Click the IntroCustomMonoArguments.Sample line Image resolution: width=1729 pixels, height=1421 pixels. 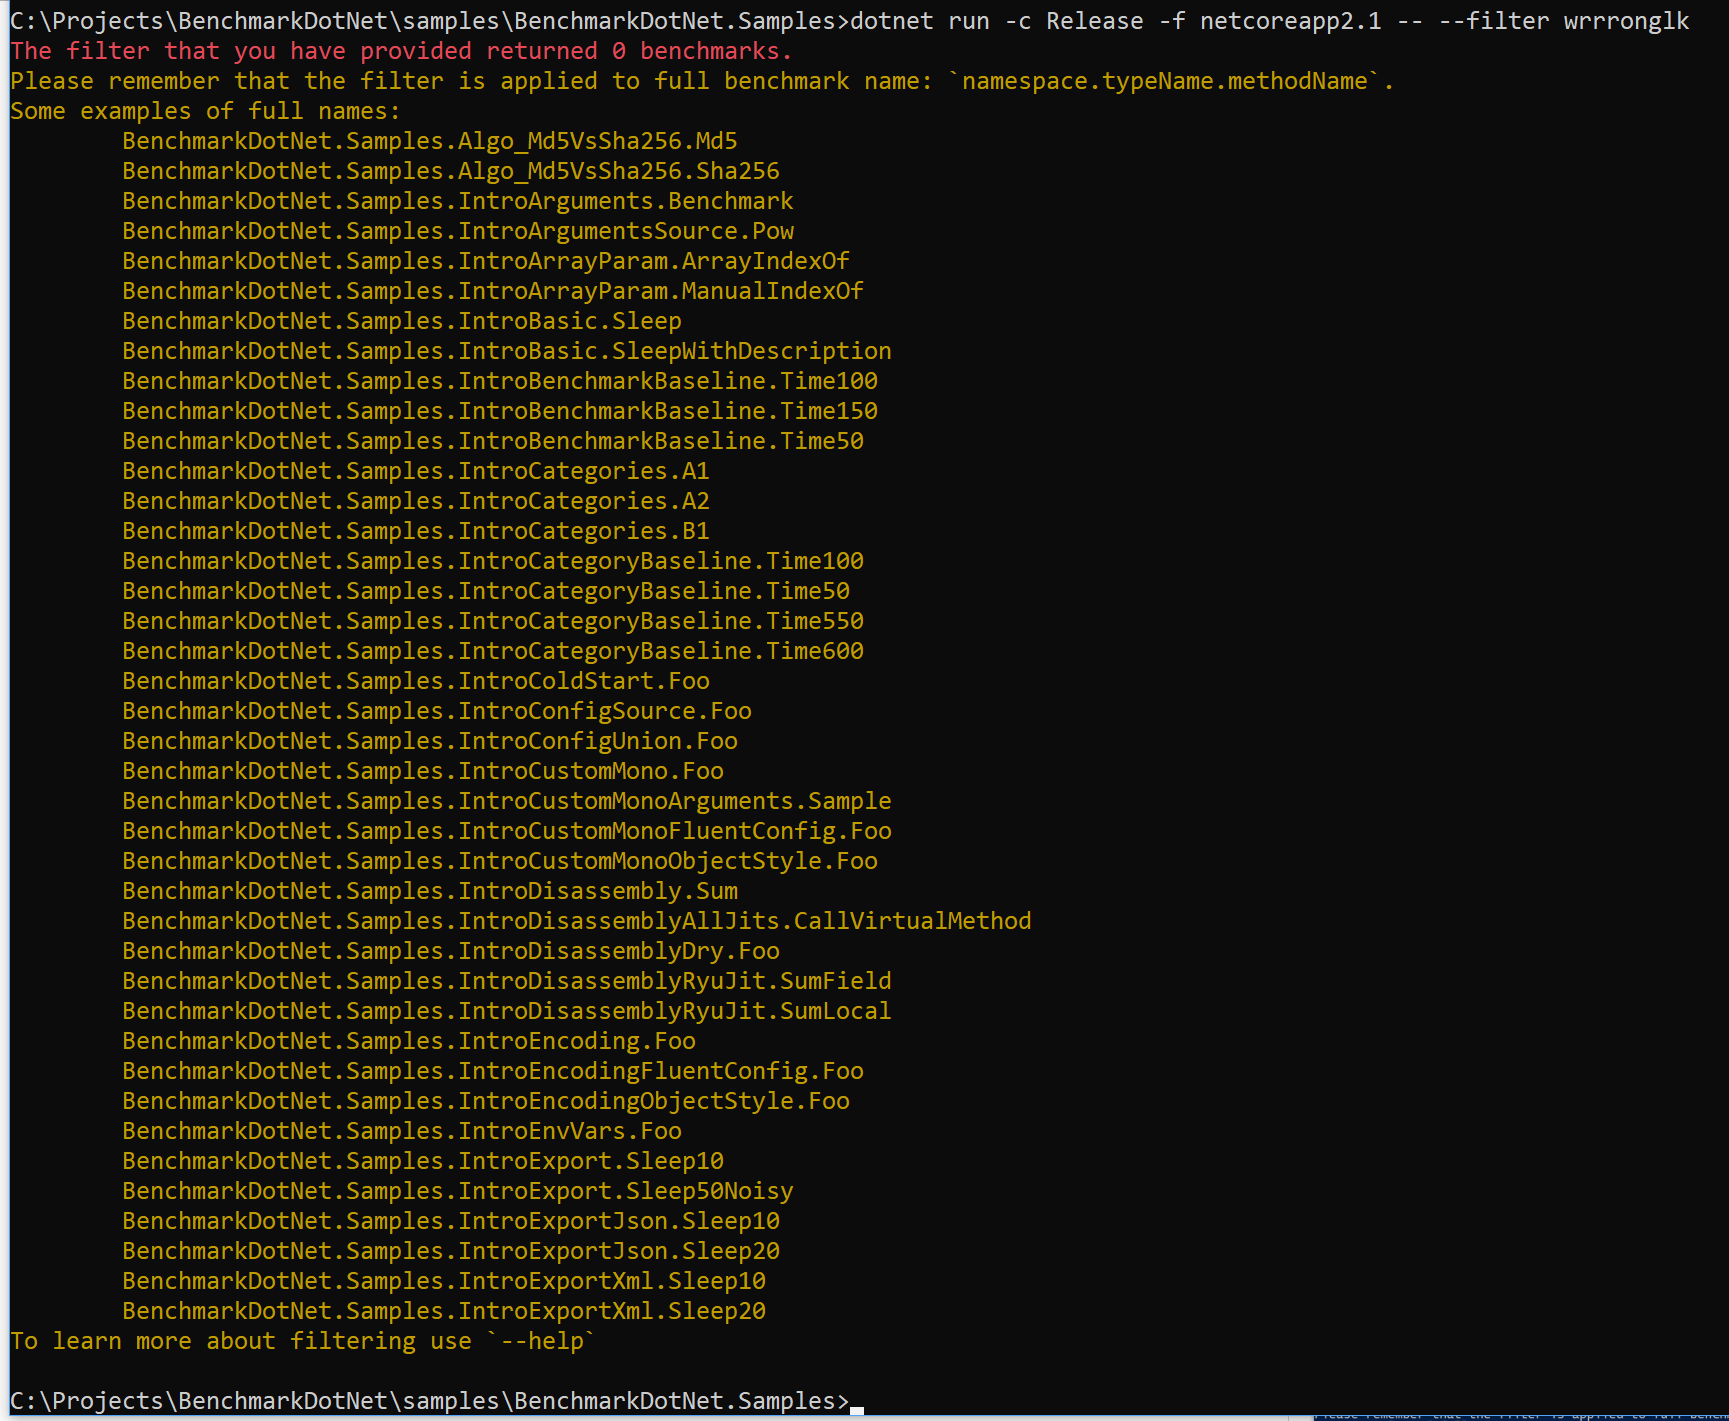tap(505, 801)
